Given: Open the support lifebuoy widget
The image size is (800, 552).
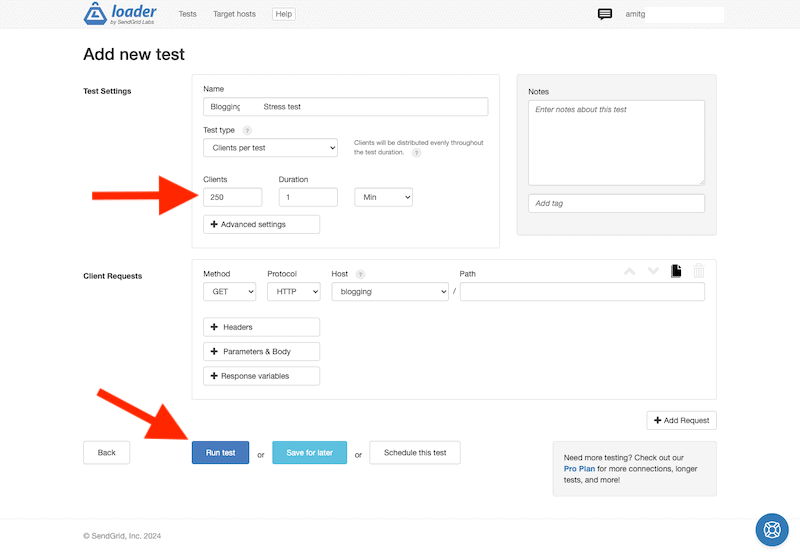Looking at the screenshot, I should (x=772, y=530).
